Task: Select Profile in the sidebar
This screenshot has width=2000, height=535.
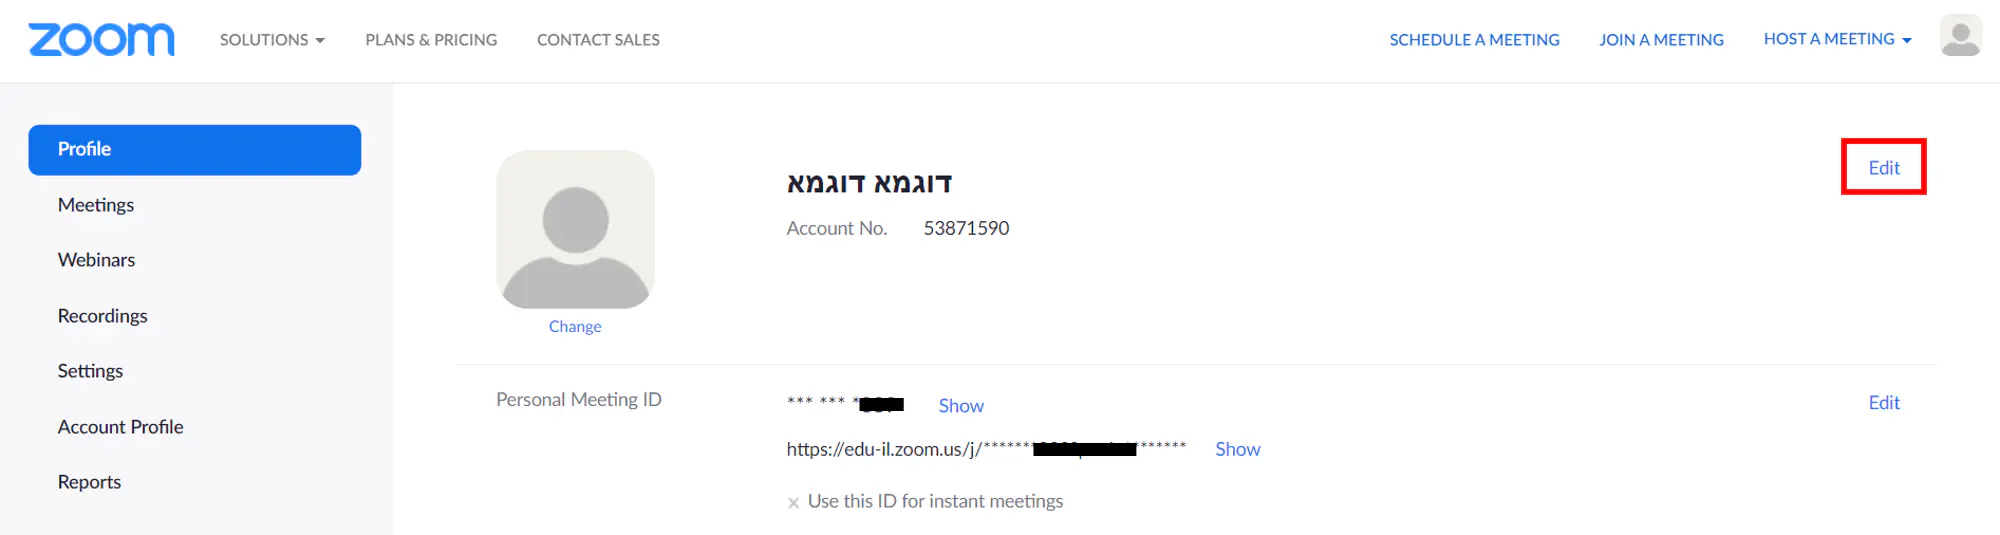Action: [x=195, y=150]
